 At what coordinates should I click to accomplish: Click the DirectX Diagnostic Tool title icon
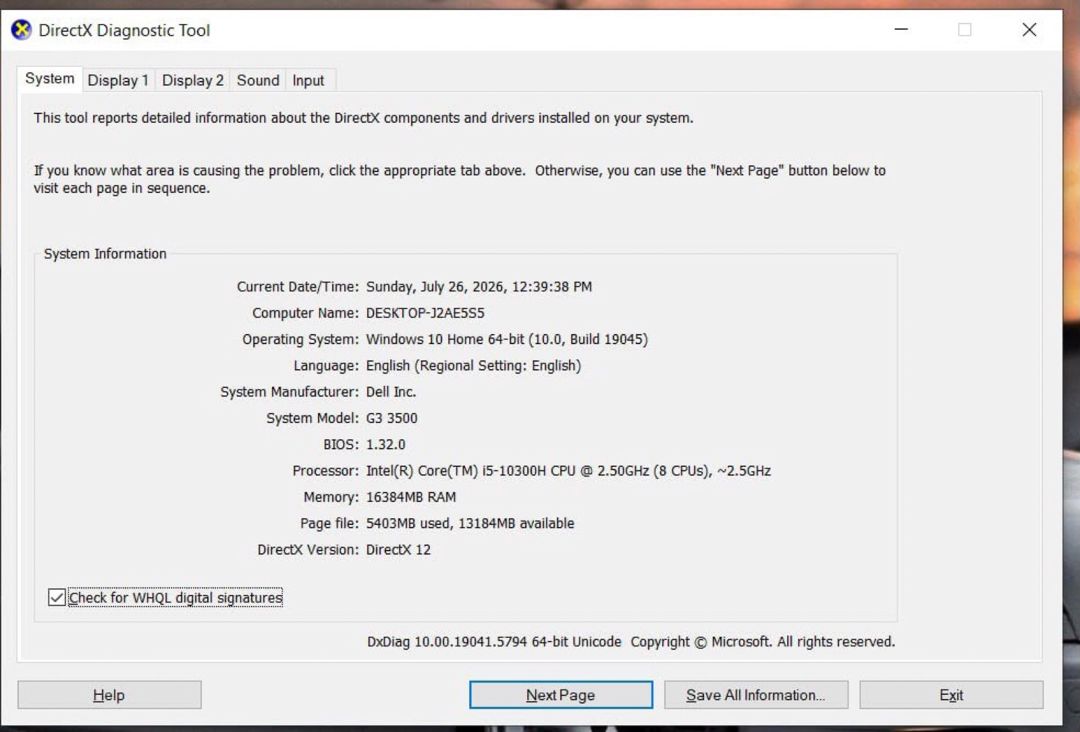(x=21, y=30)
